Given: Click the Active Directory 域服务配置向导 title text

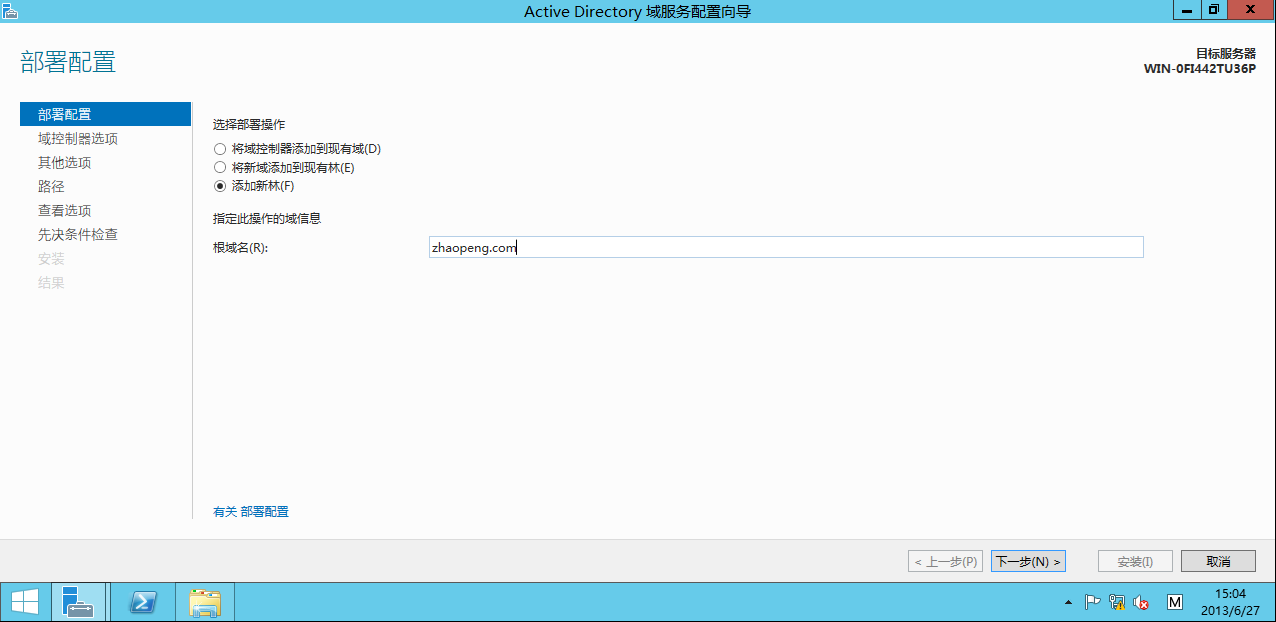Looking at the screenshot, I should click(x=638, y=10).
